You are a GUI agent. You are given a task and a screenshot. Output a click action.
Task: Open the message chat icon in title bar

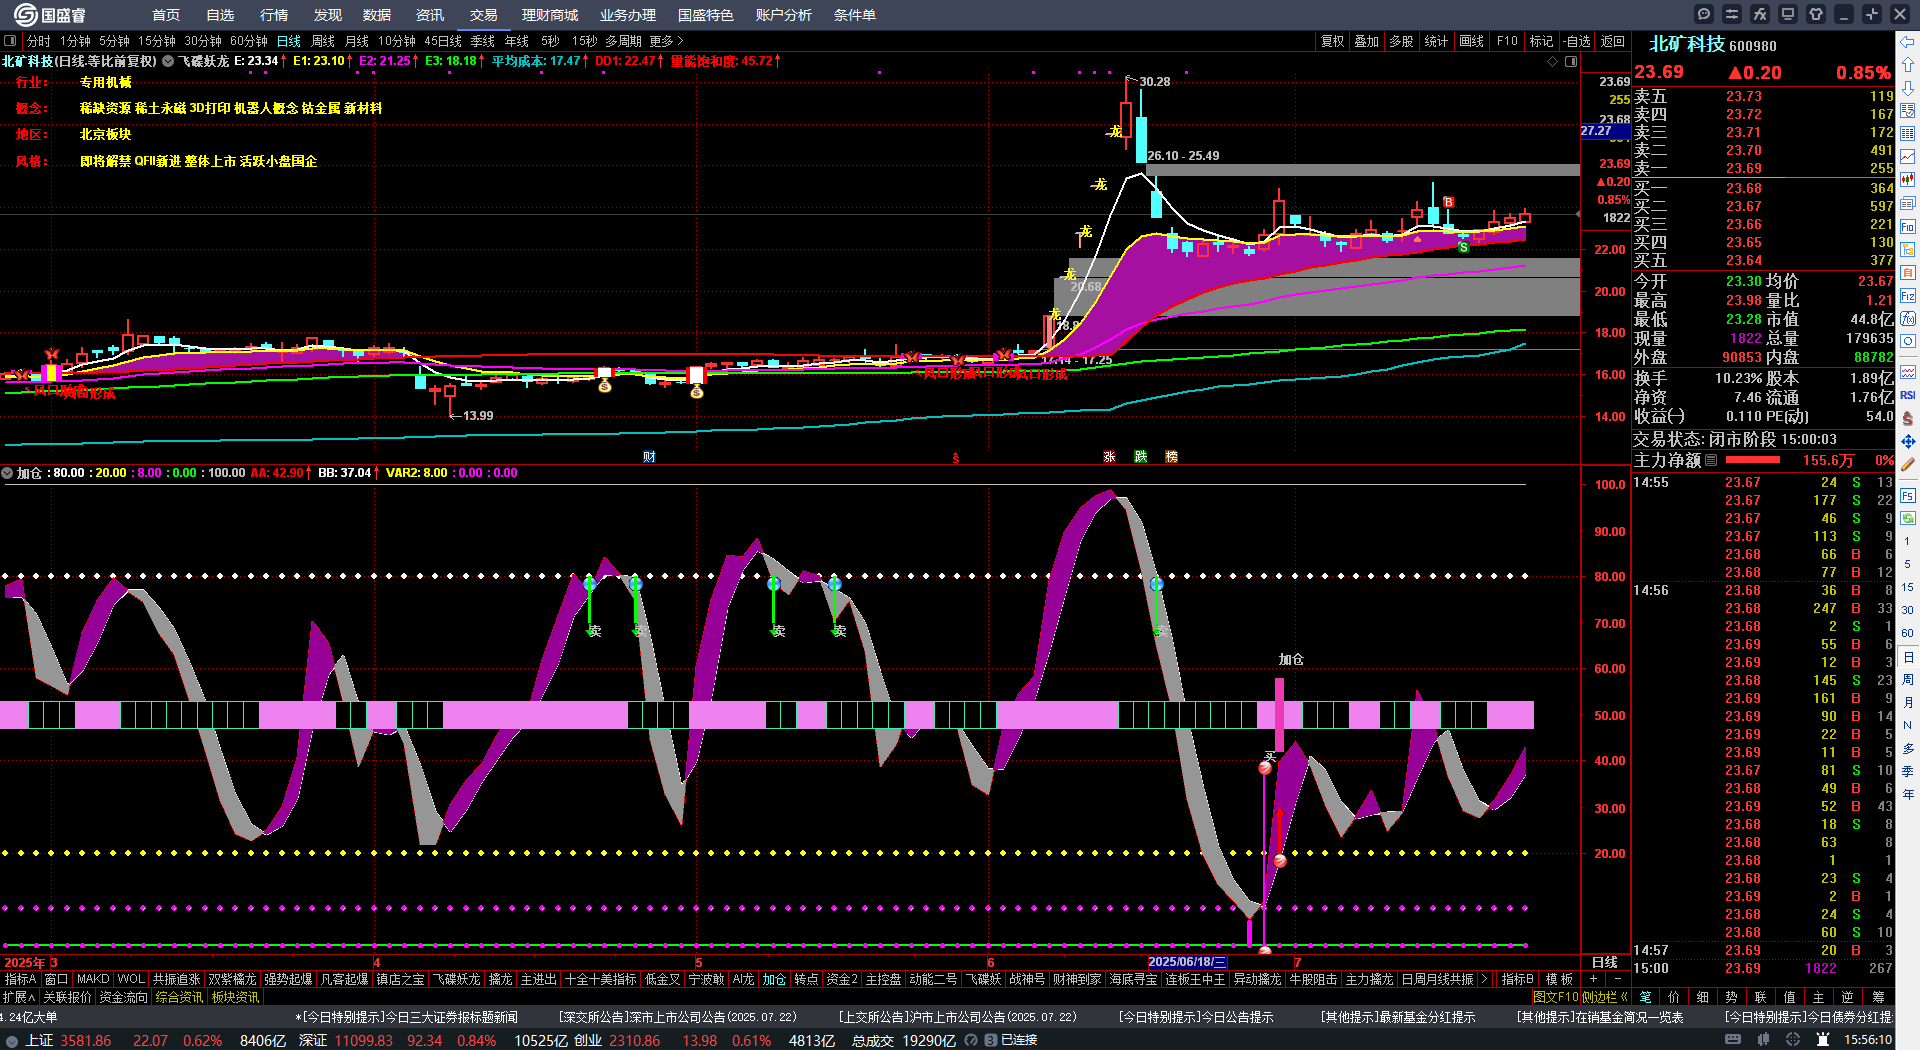click(x=1704, y=14)
